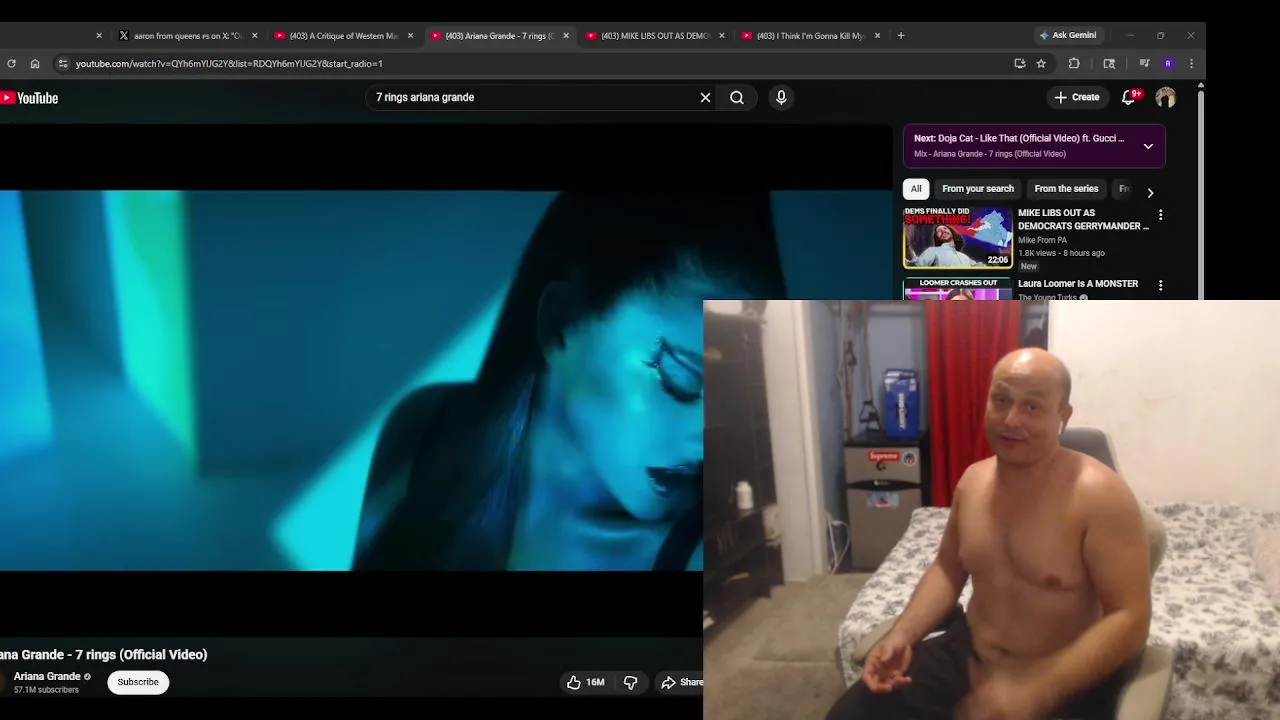Open site information icon in address bar
Image resolution: width=1280 pixels, height=720 pixels.
pyautogui.click(x=62, y=63)
